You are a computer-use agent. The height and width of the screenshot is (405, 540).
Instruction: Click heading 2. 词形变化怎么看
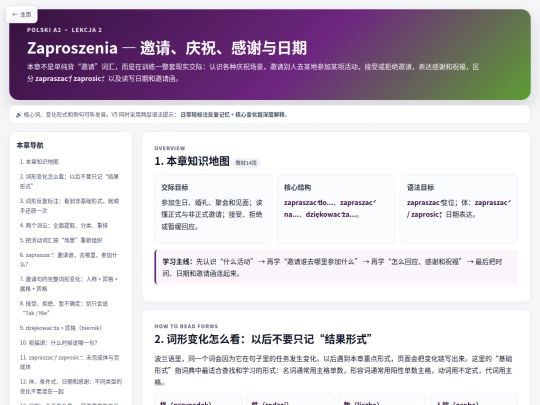(263, 339)
